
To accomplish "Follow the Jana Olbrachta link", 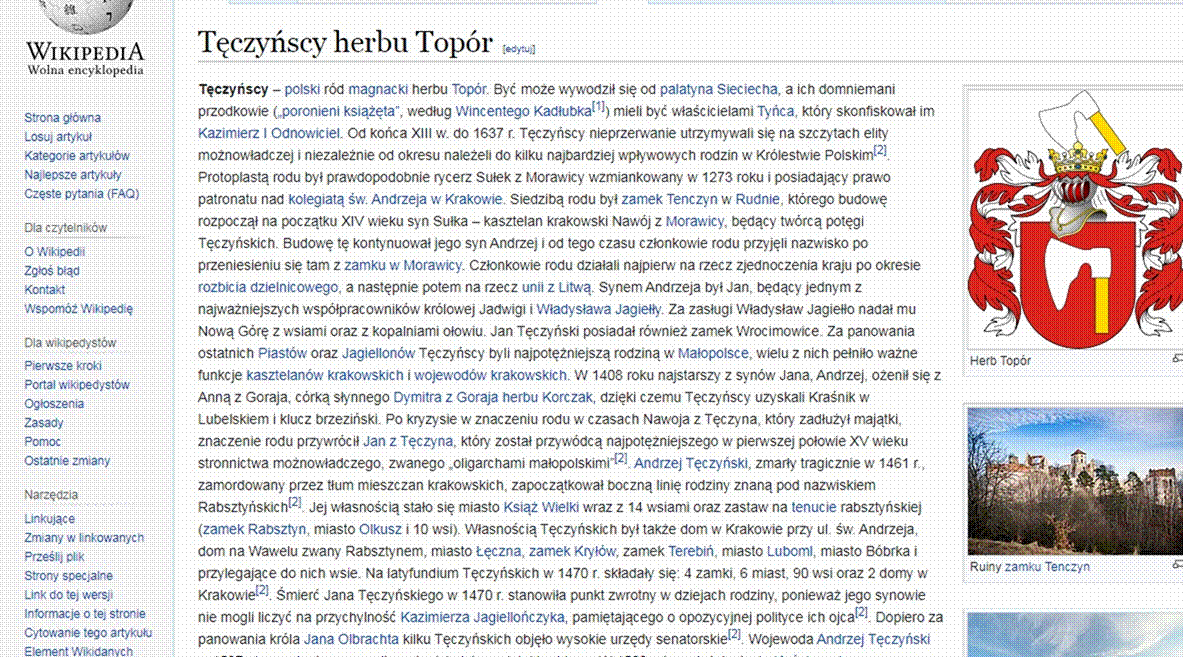I will click(x=351, y=639).
